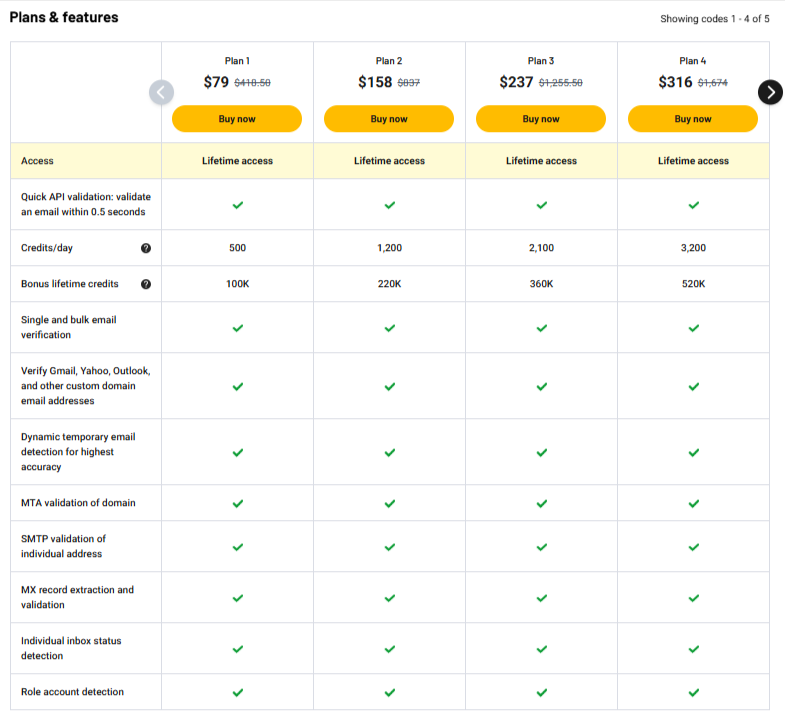Viewport: 785px width, 721px height.
Task: Click Dynamic temporary email detection label
Action: click(x=78, y=452)
